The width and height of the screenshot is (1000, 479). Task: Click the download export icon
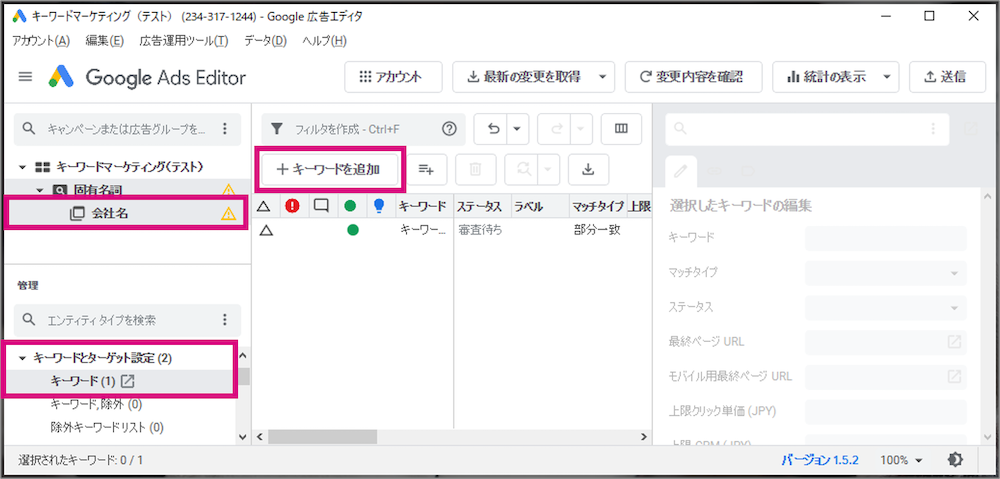[x=589, y=169]
